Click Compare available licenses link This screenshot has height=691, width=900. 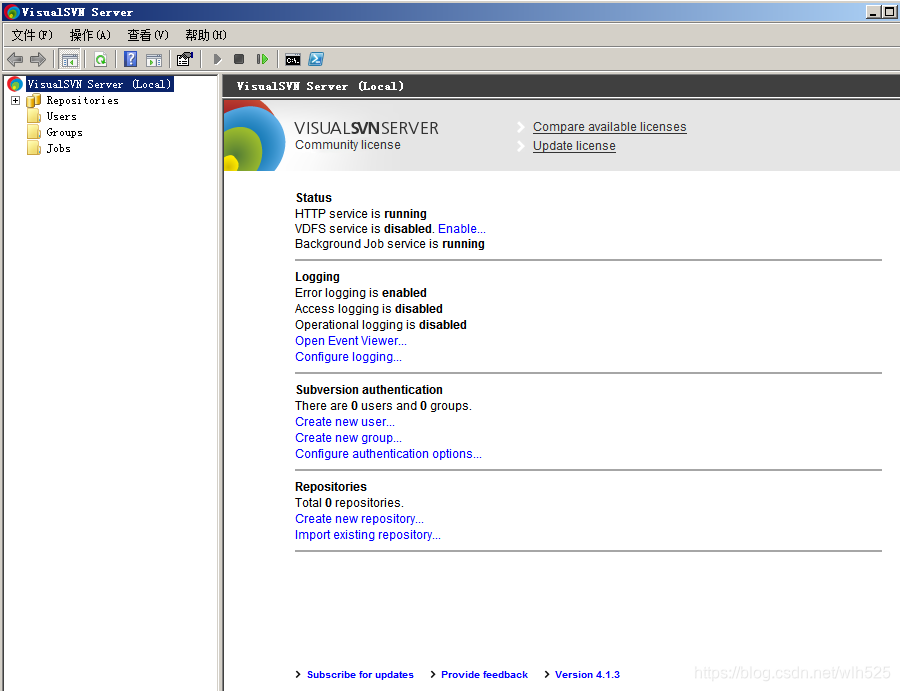(610, 127)
